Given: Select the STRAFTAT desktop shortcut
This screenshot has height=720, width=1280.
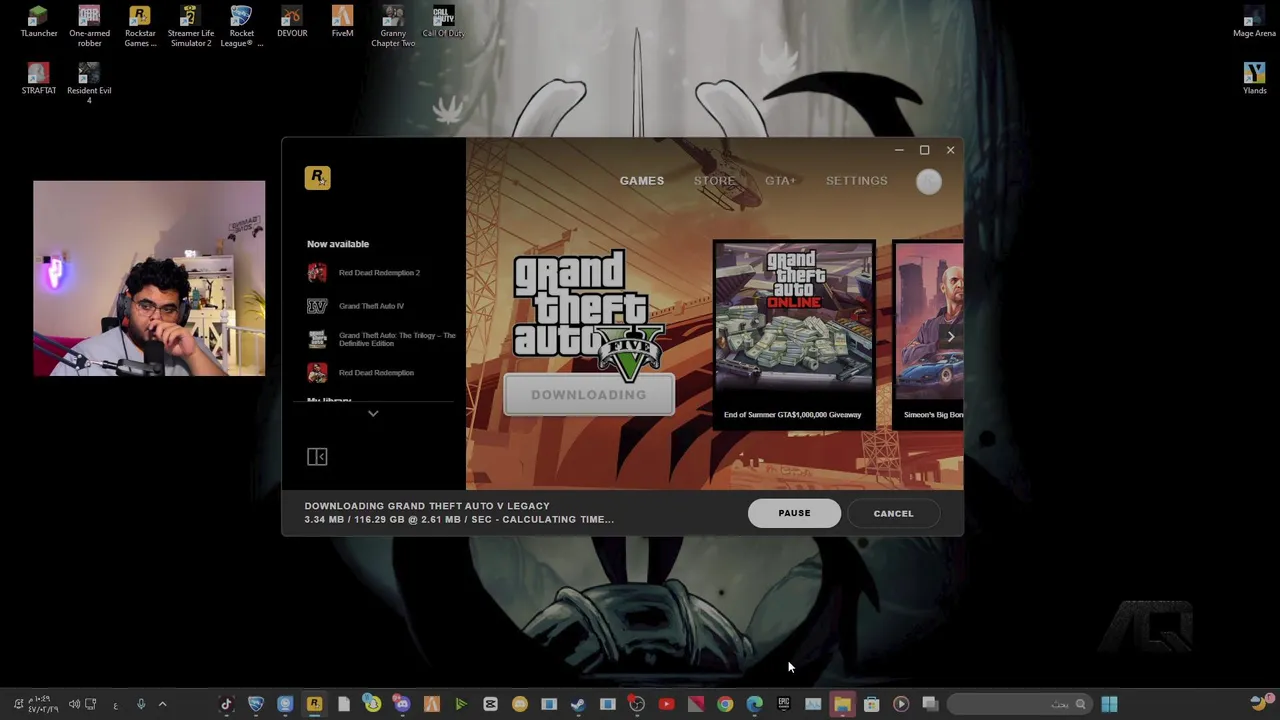Looking at the screenshot, I should [38, 80].
